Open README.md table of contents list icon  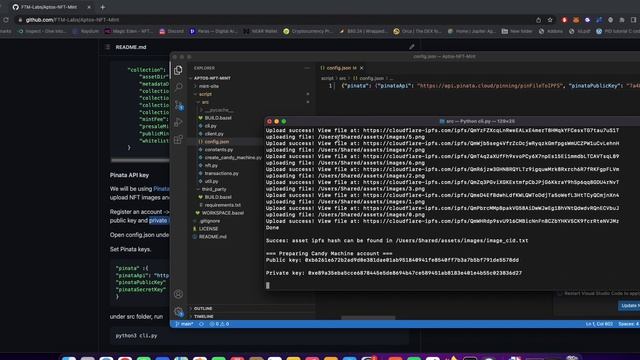point(108,47)
